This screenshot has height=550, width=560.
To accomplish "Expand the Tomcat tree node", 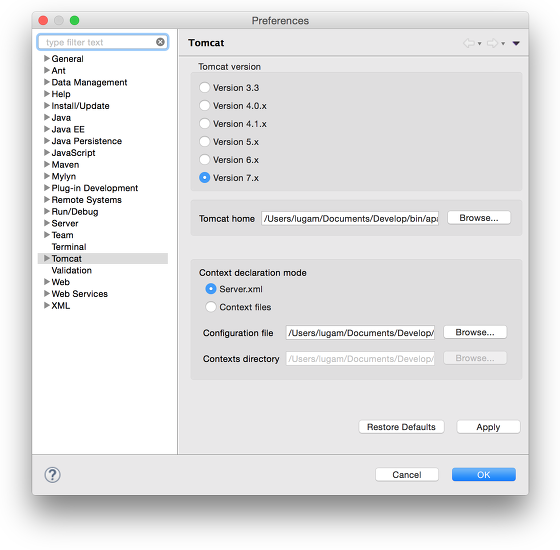I will (46, 258).
